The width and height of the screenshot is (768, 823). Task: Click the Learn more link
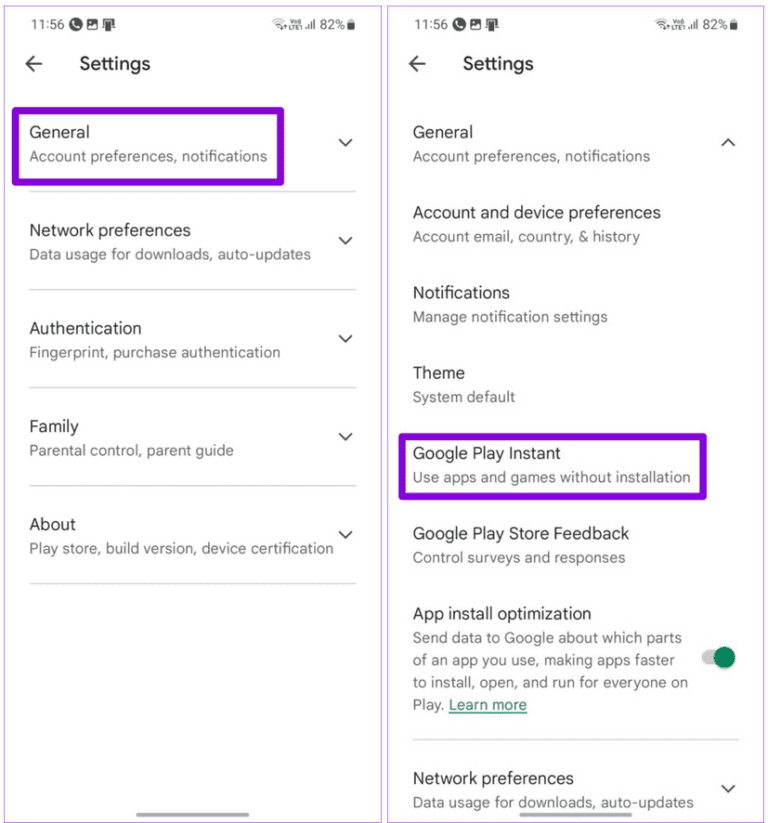pyautogui.click(x=487, y=705)
